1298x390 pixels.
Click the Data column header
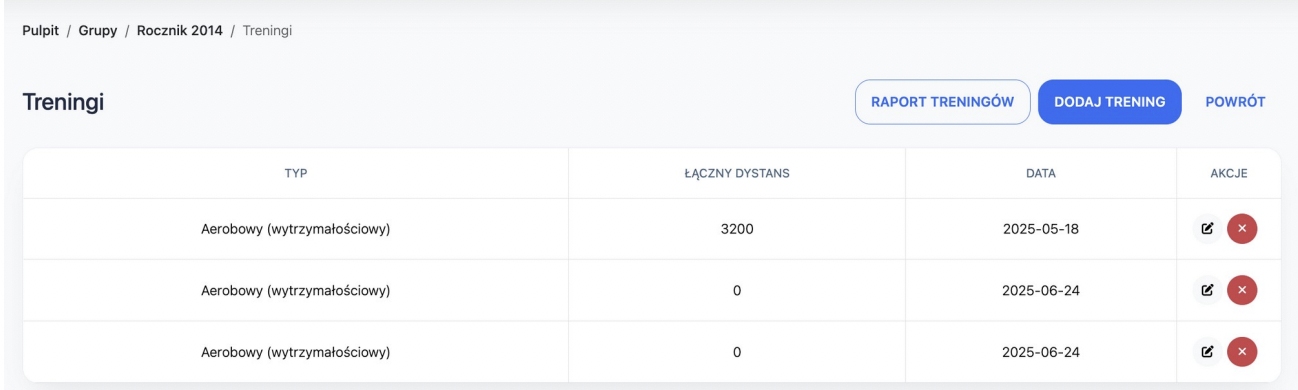1041,174
